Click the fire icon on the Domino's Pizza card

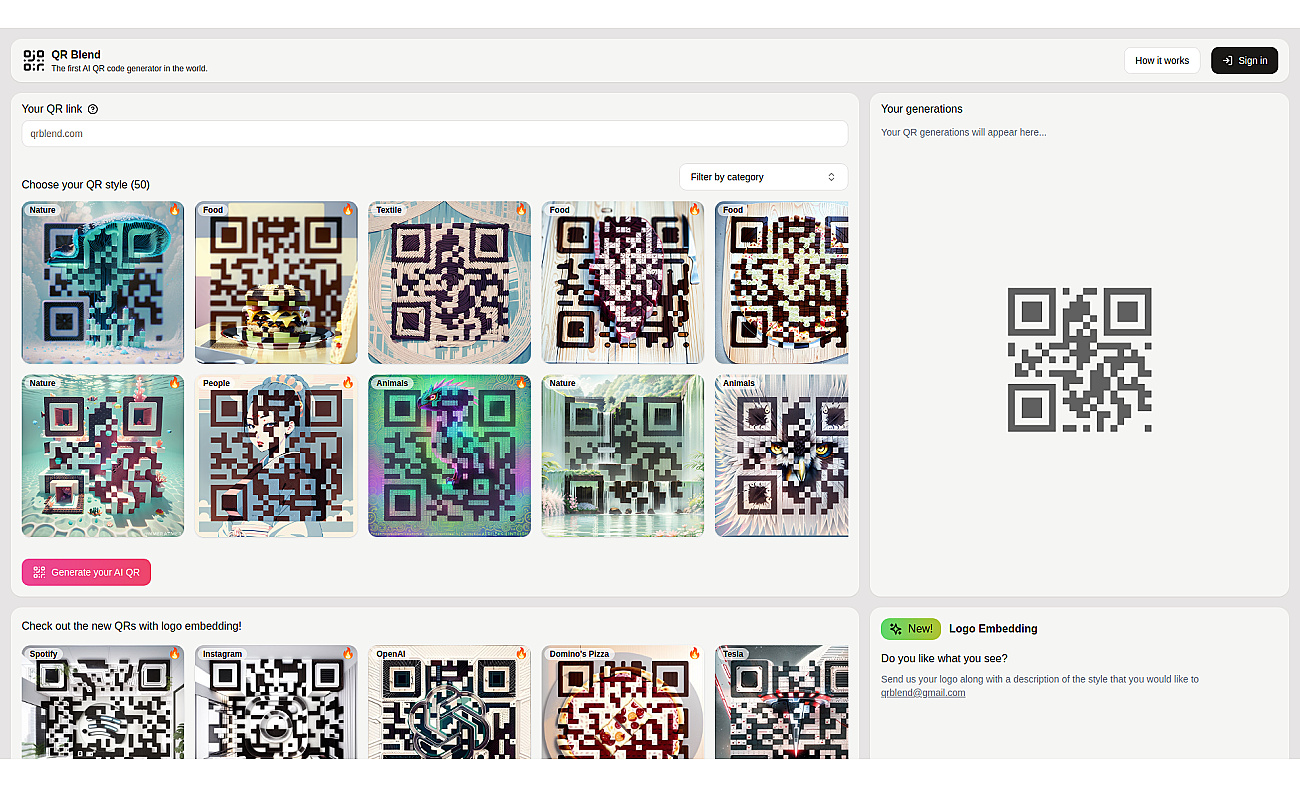pyautogui.click(x=694, y=654)
